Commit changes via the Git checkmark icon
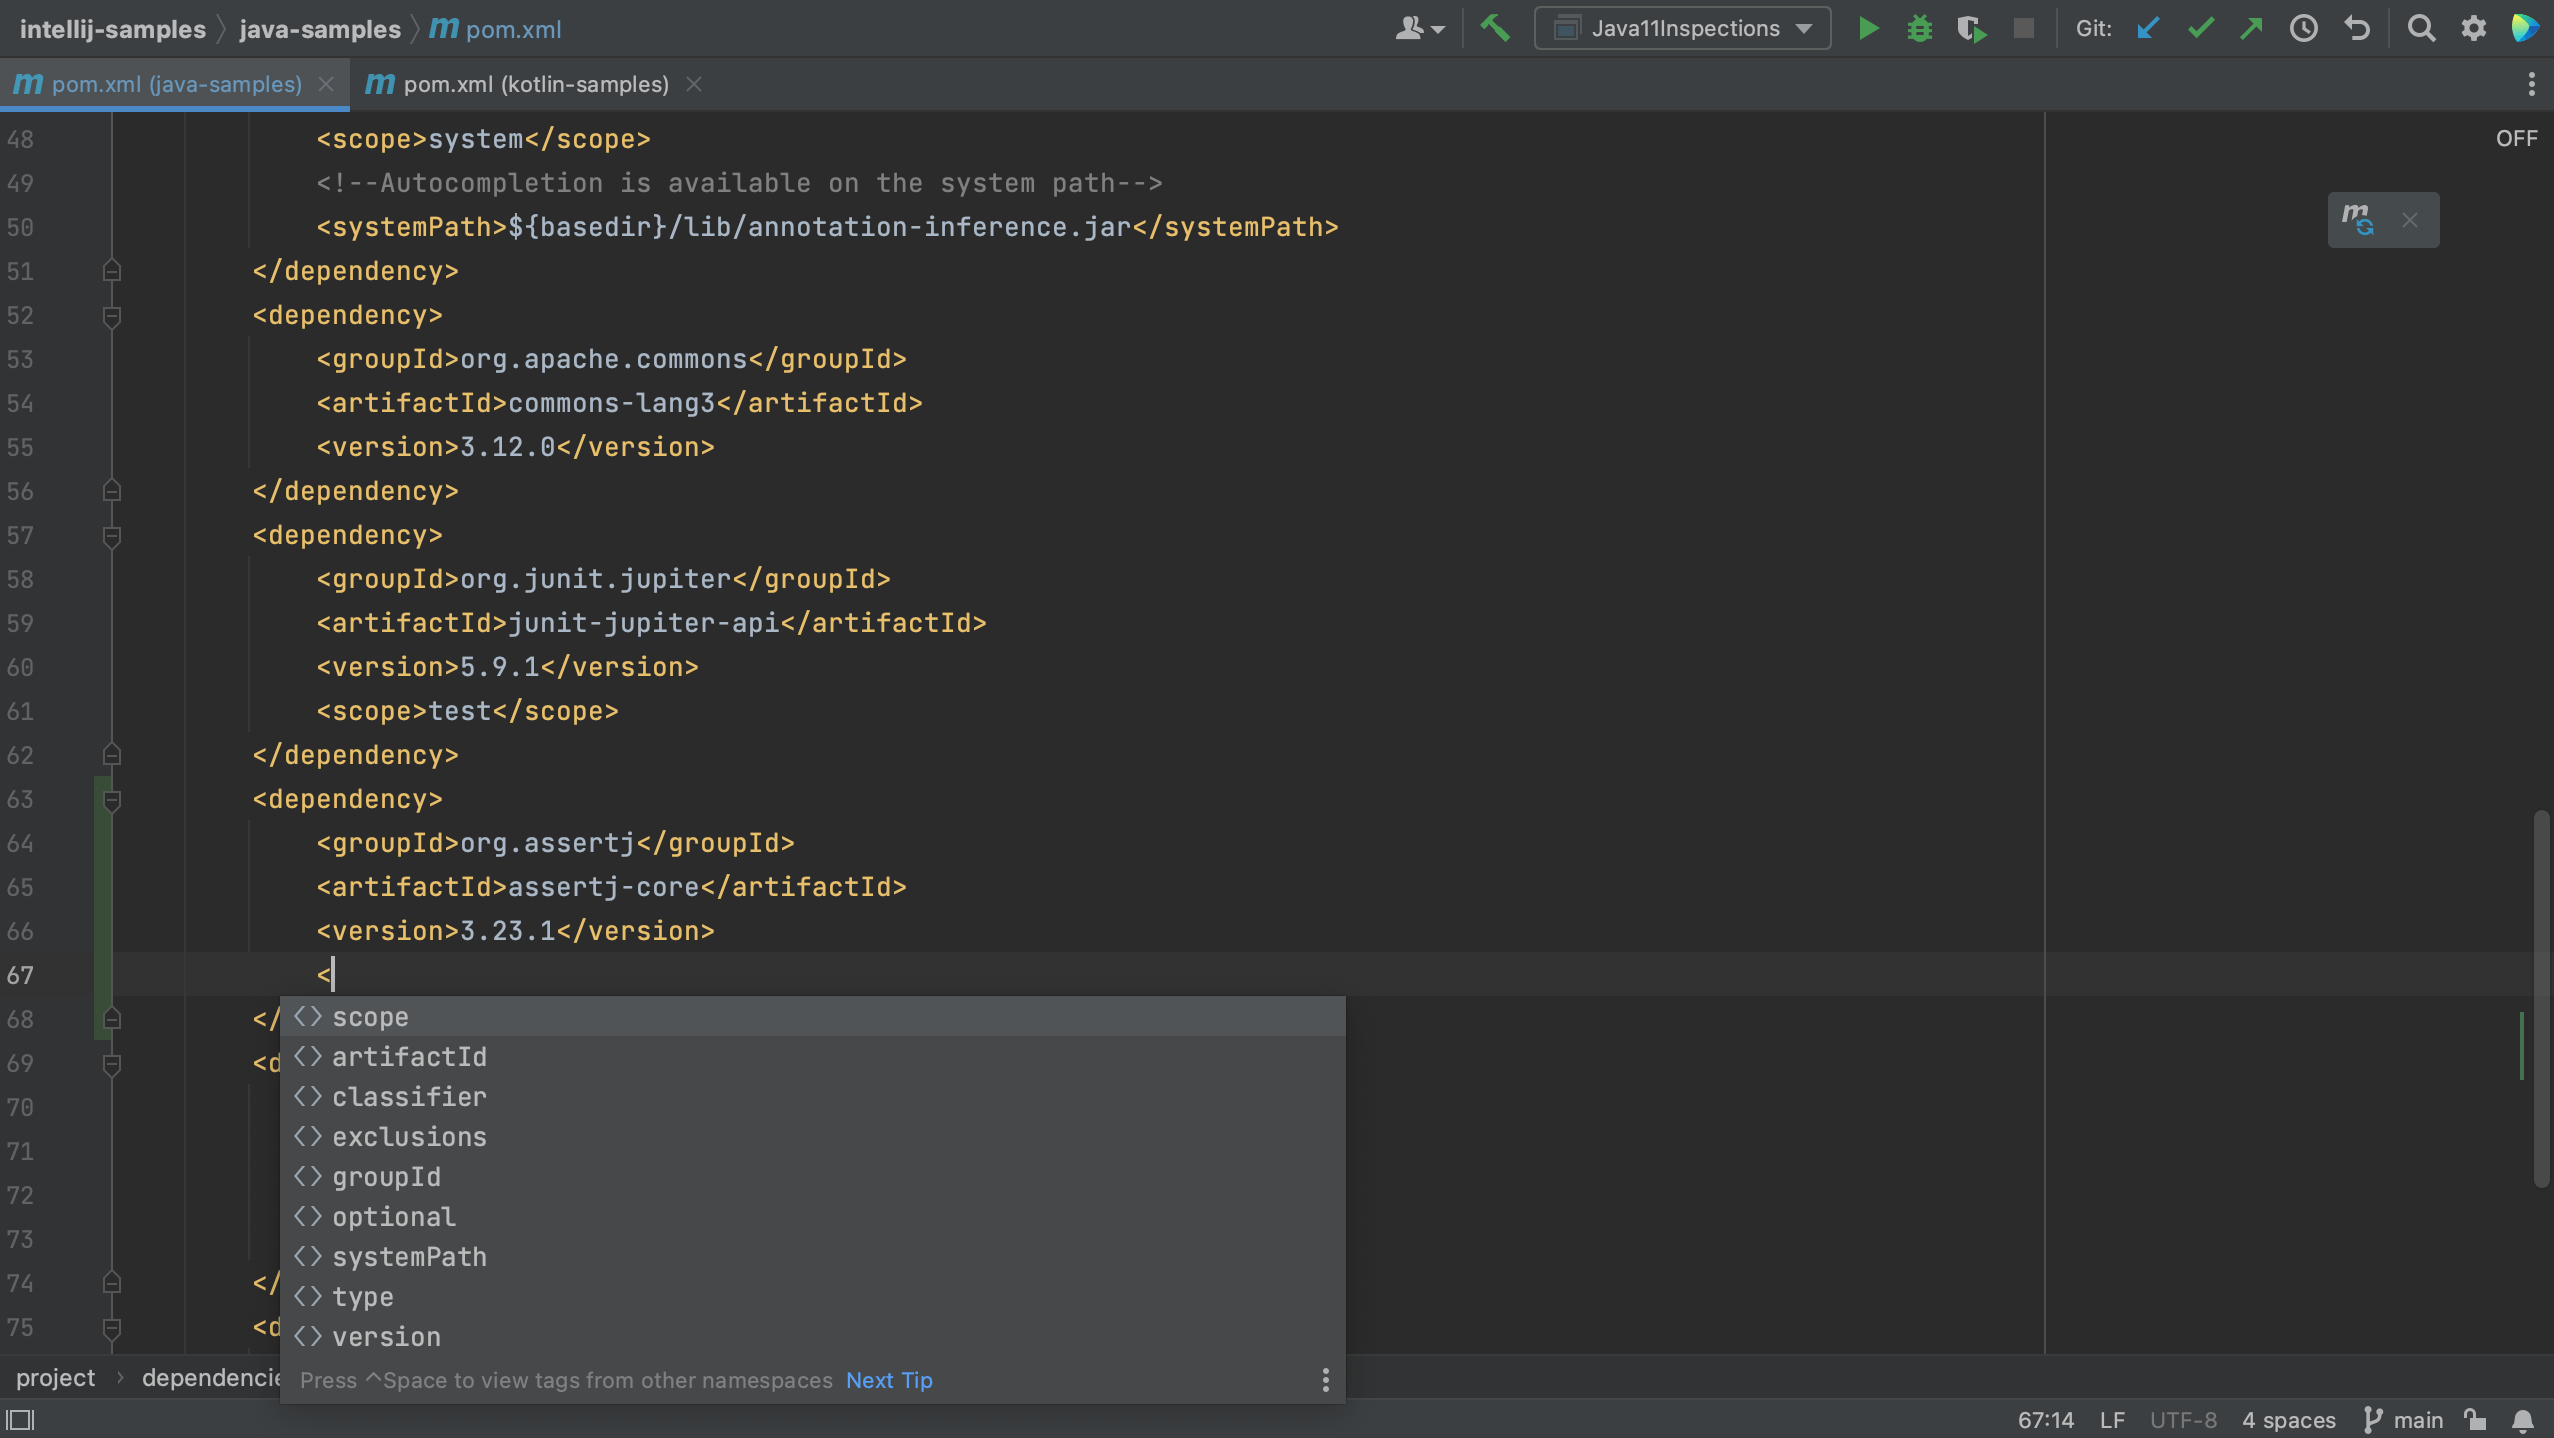Viewport: 2554px width, 1438px height. 2200,28
